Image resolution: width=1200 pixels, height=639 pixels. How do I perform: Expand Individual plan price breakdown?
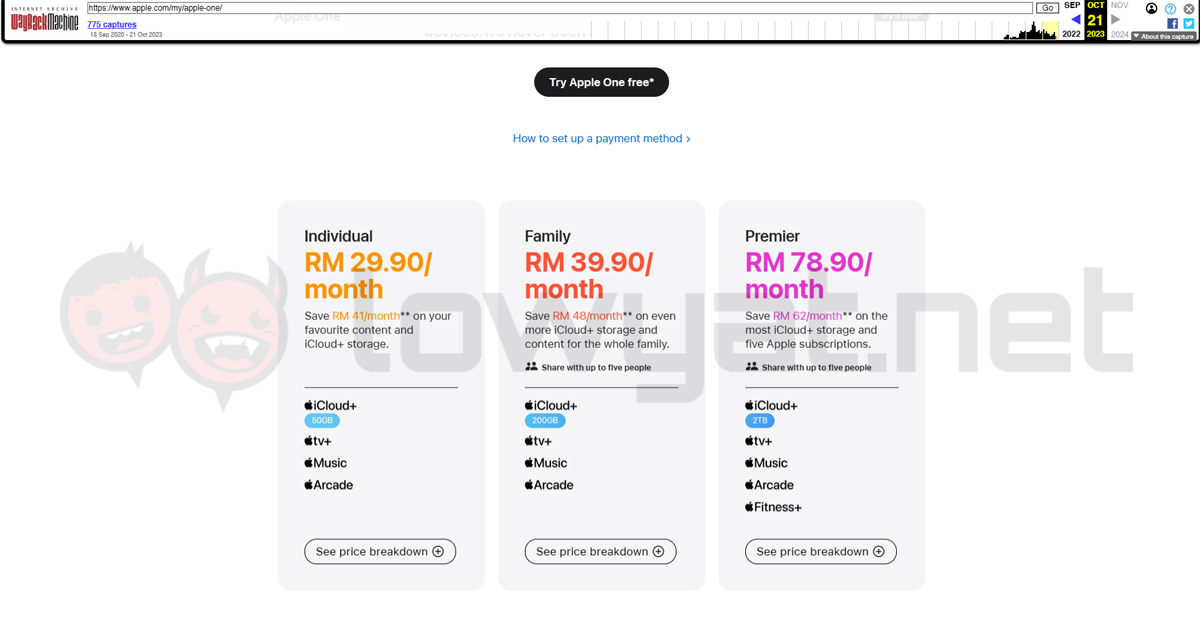(380, 551)
